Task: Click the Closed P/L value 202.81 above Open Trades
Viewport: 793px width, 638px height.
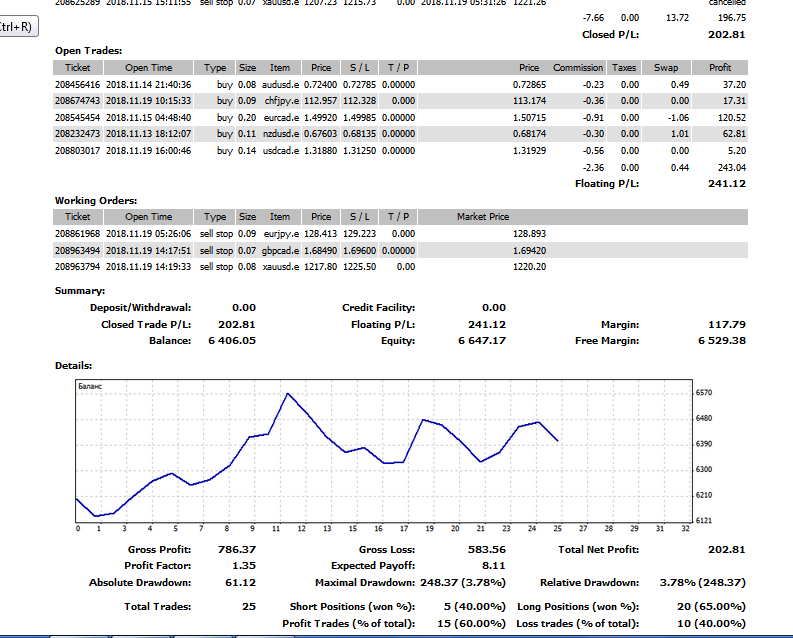Action: (727, 34)
